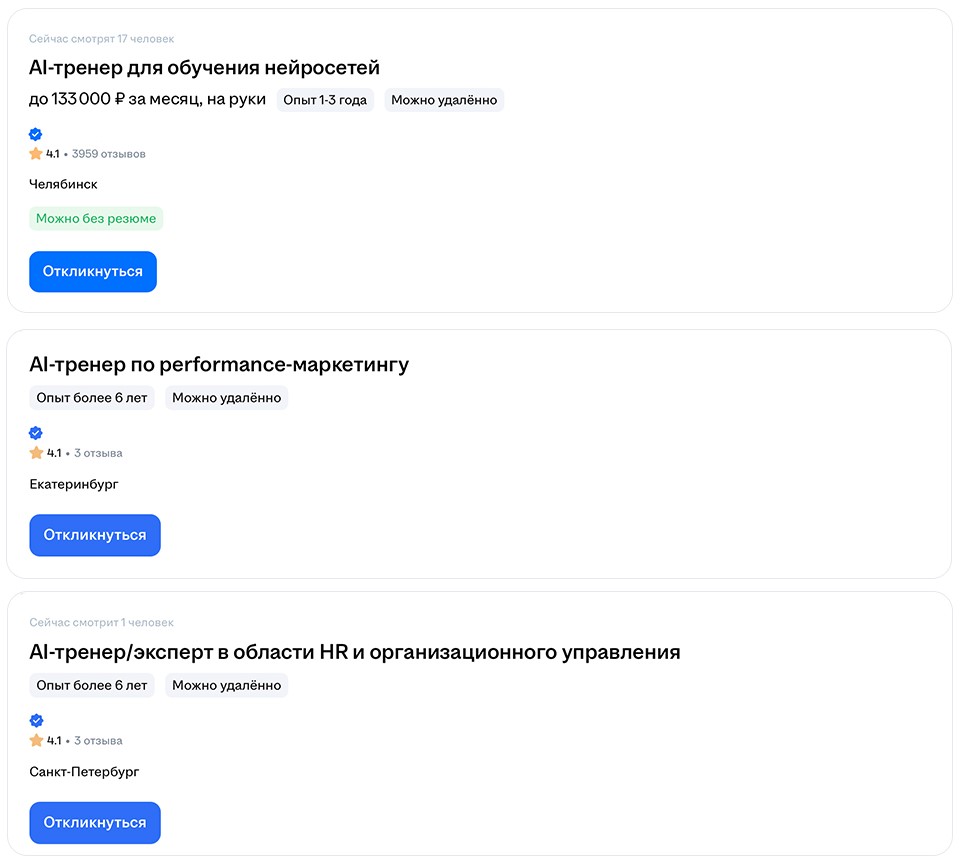Apply to the neural network AI-trainer vacancy

tap(93, 271)
